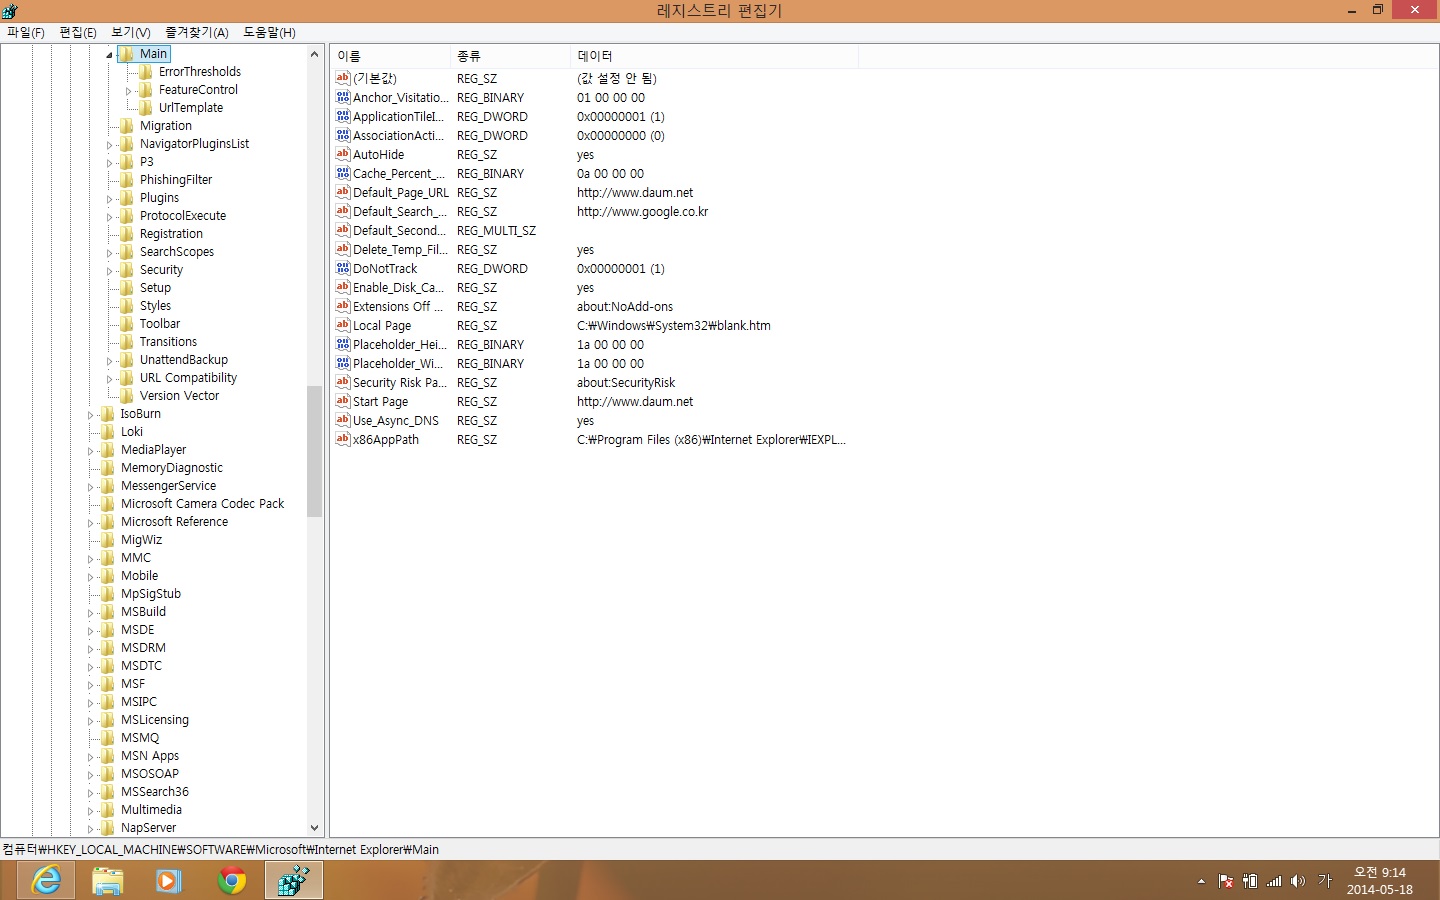Click the Anchor_Visitation binary value icon

[343, 97]
